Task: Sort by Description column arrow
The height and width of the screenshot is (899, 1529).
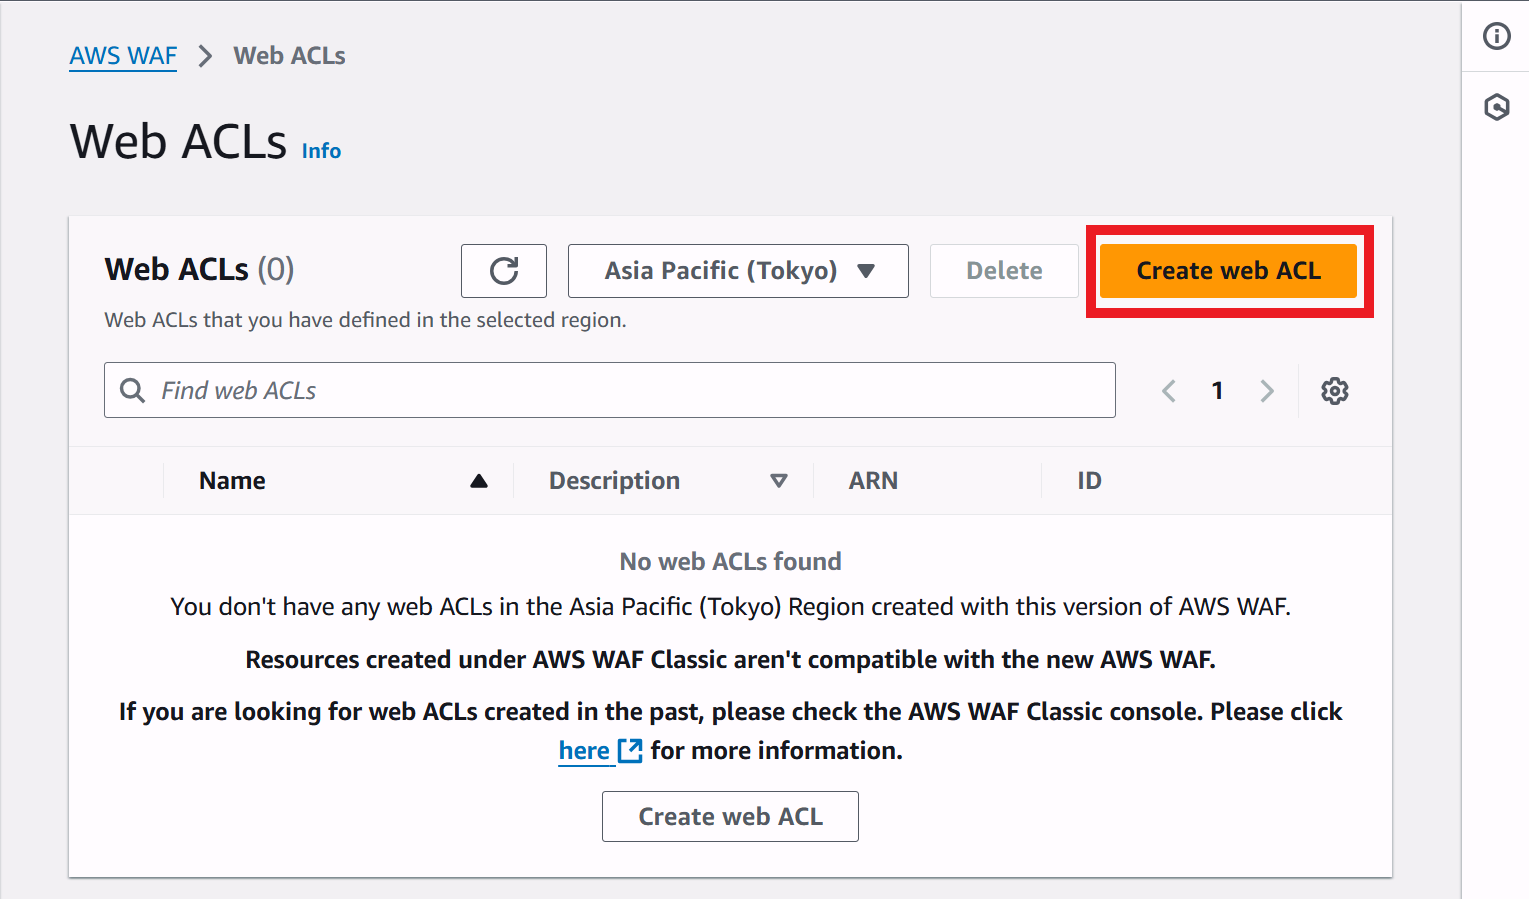Action: click(x=779, y=481)
